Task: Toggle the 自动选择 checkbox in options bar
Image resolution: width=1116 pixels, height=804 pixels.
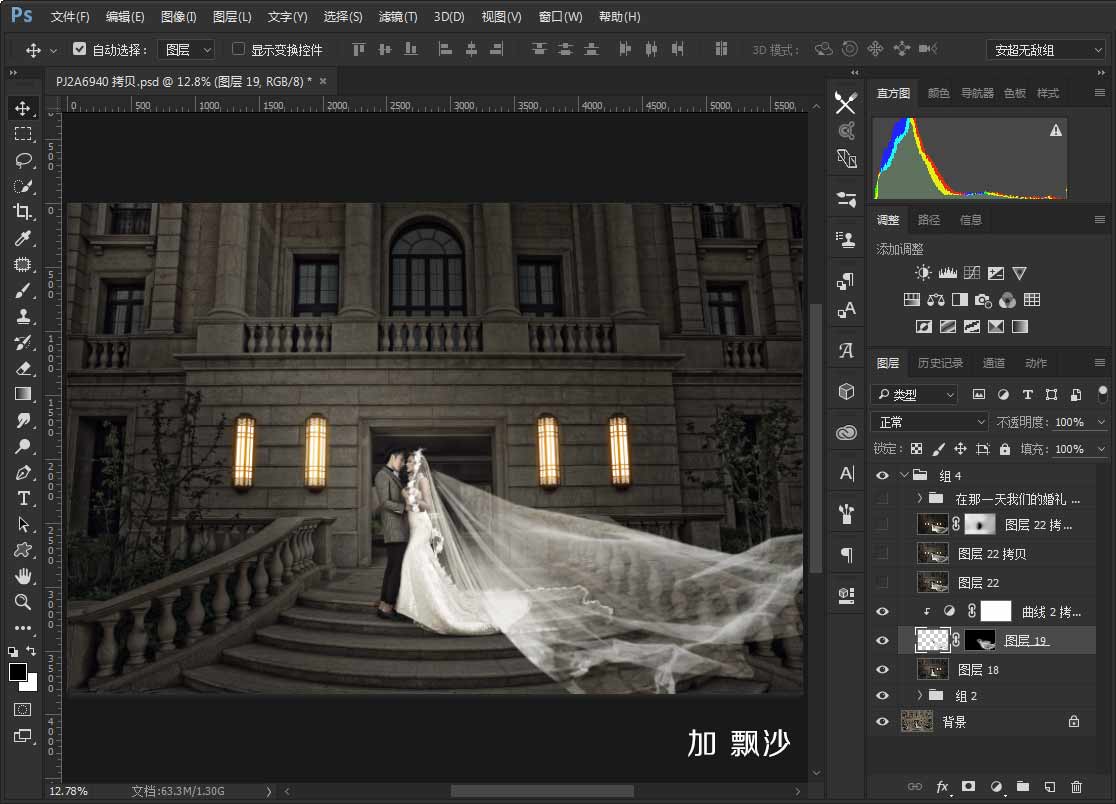Action: click(x=79, y=48)
